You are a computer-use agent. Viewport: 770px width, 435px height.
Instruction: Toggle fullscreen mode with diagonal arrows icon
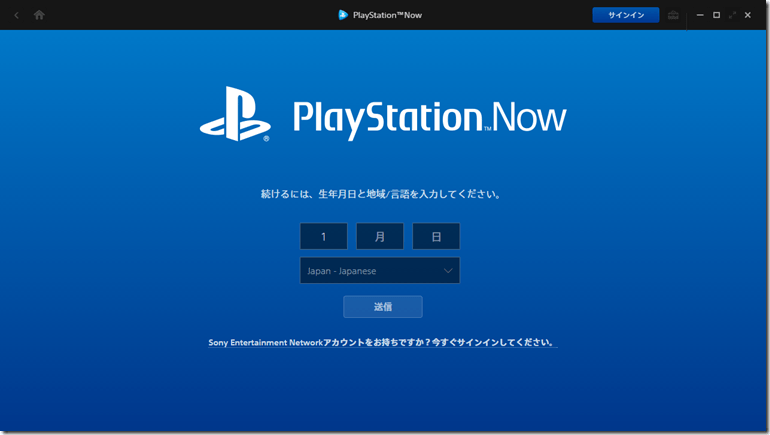point(732,15)
